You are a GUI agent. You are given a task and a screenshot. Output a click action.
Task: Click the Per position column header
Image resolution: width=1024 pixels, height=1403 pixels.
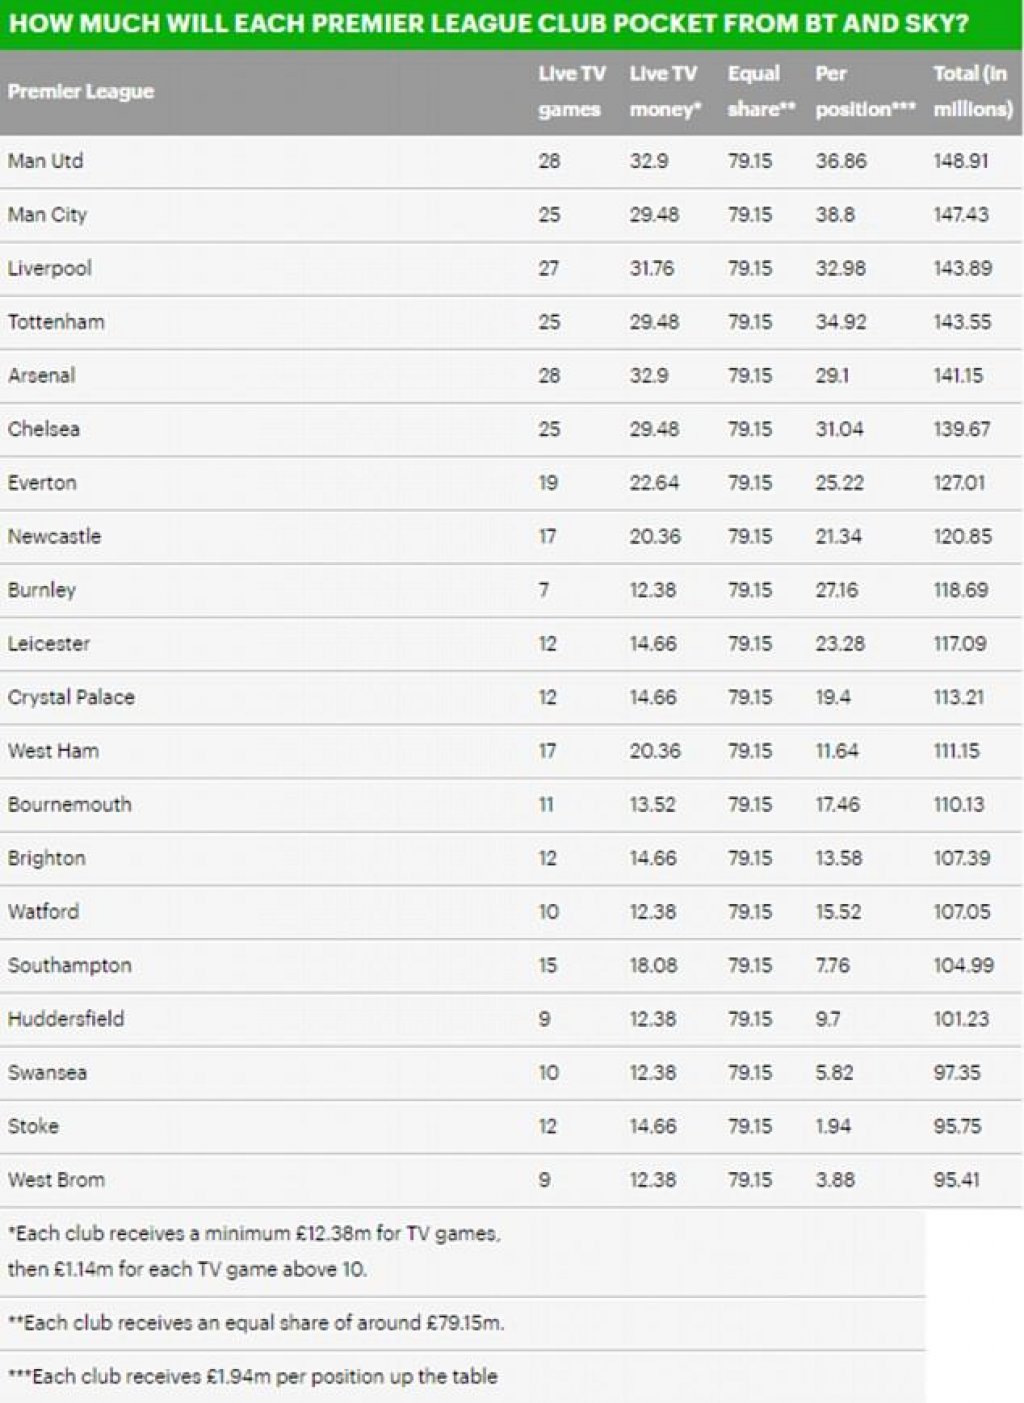coord(864,91)
